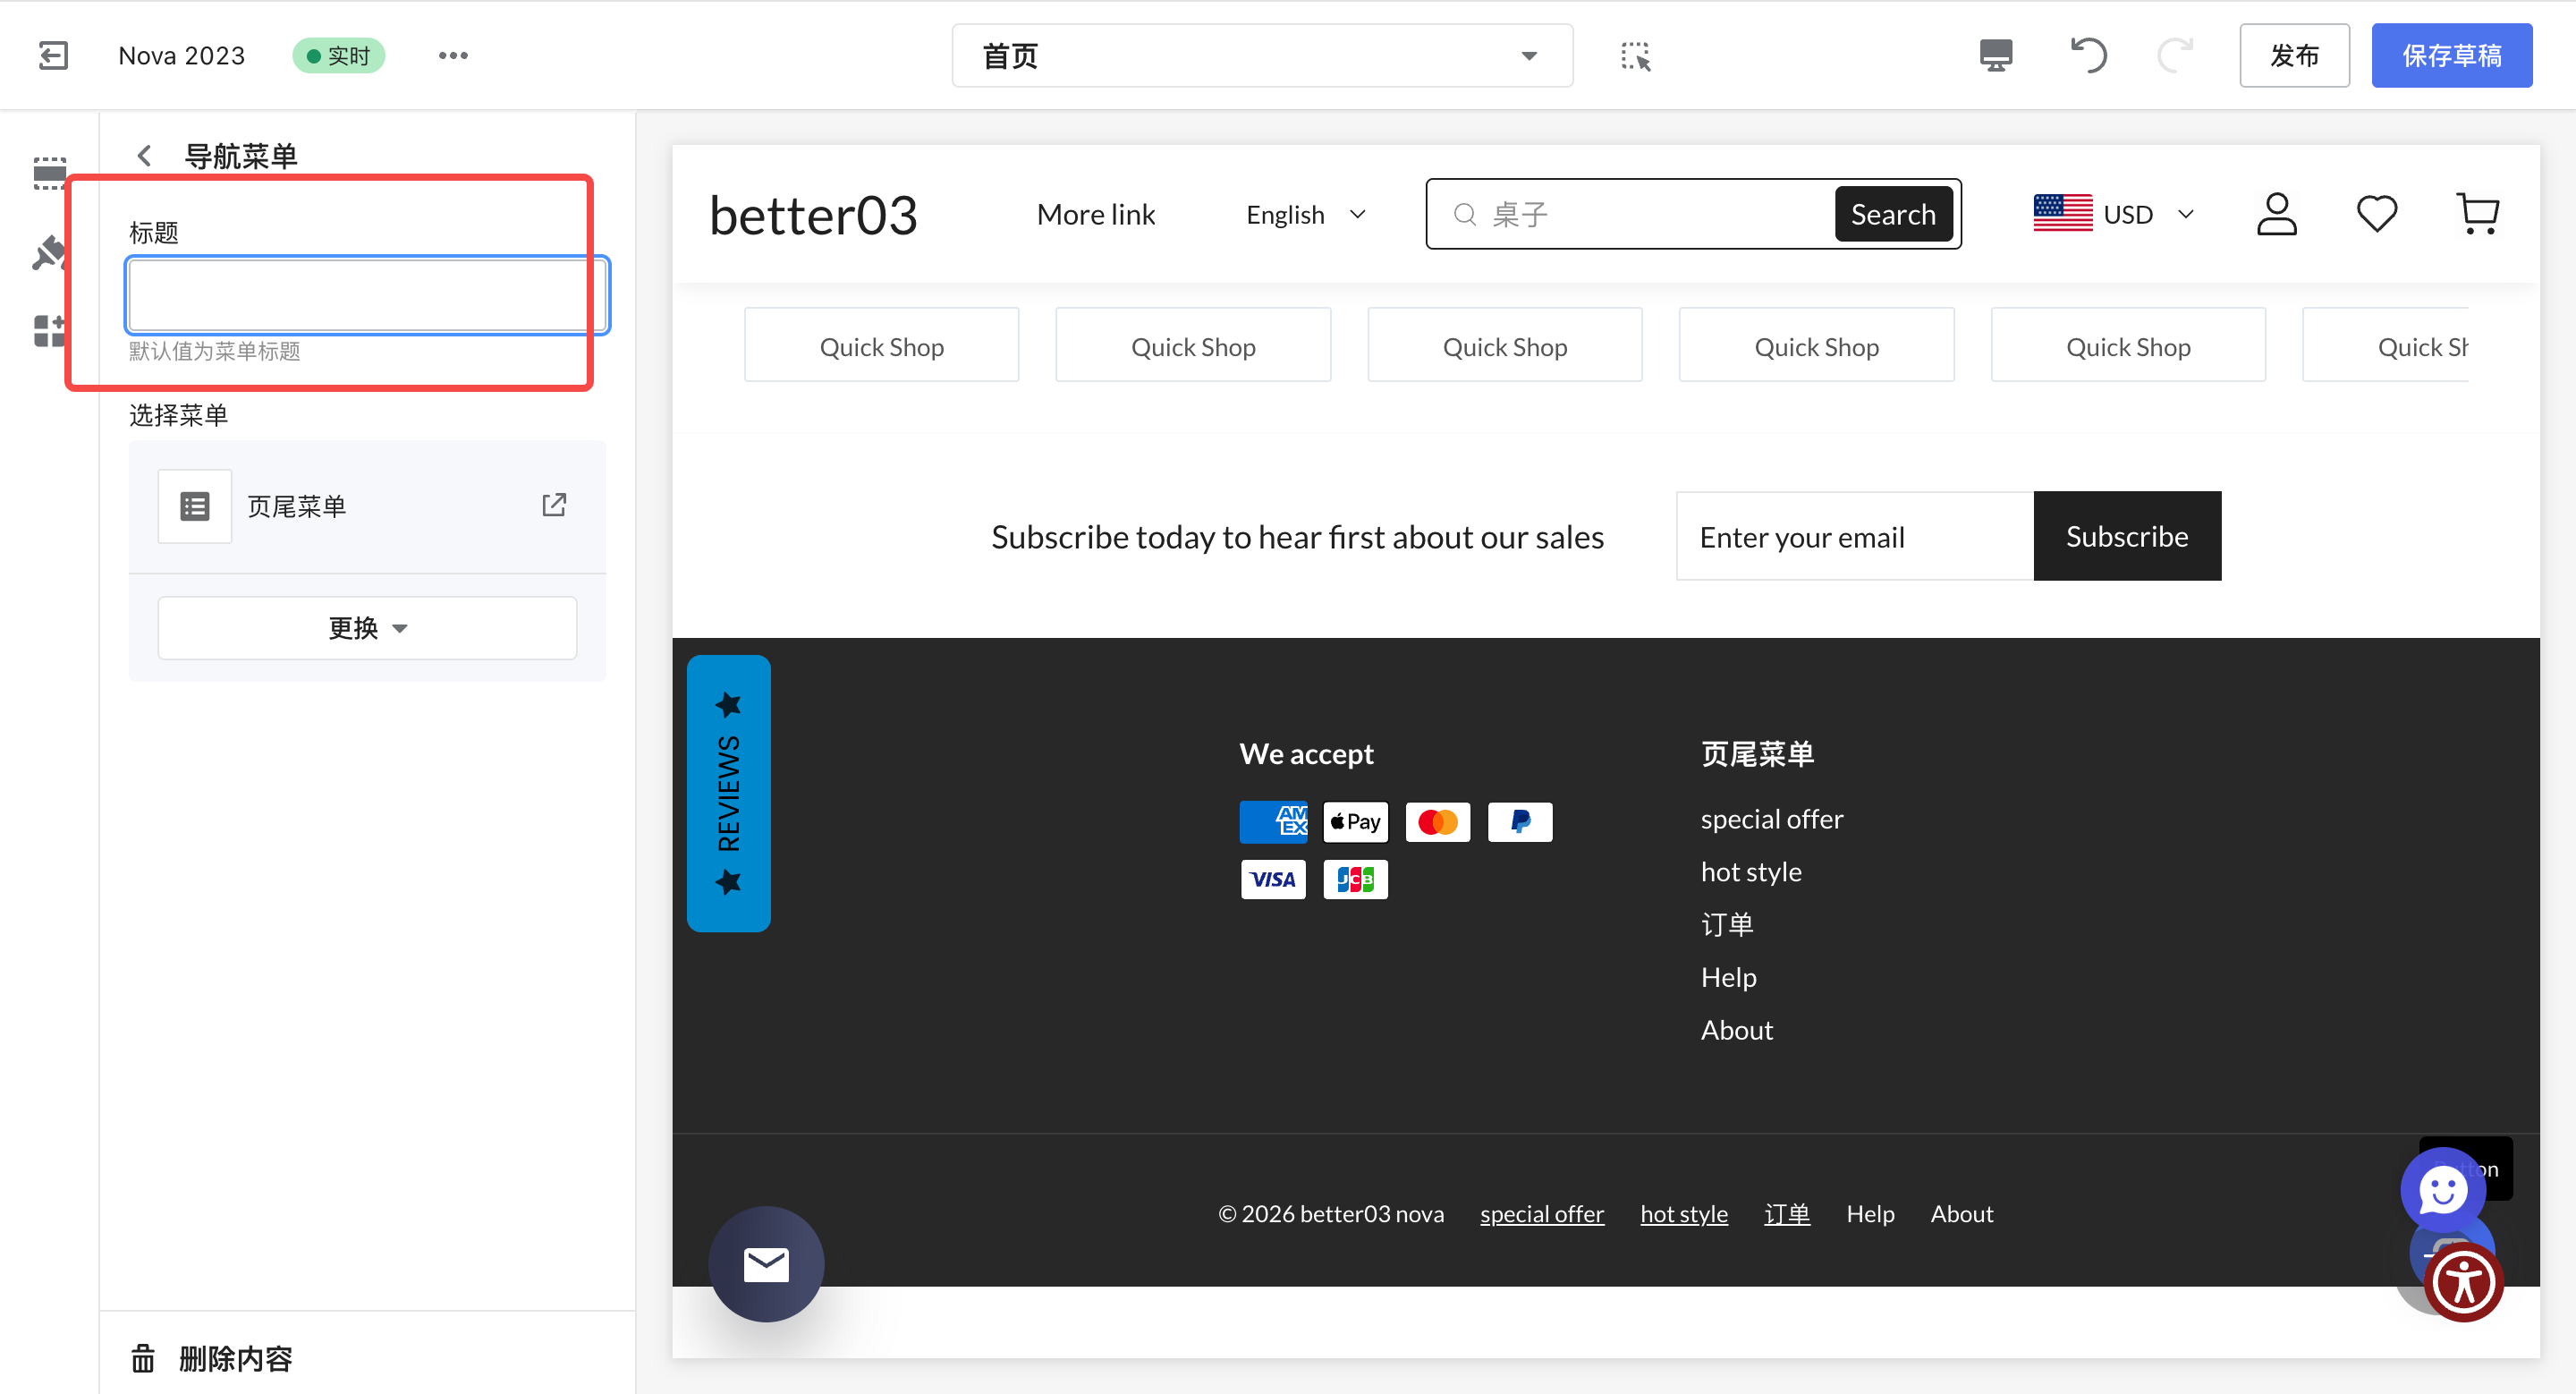Open the 更换 change menu dropdown
This screenshot has width=2576, height=1394.
click(x=367, y=628)
